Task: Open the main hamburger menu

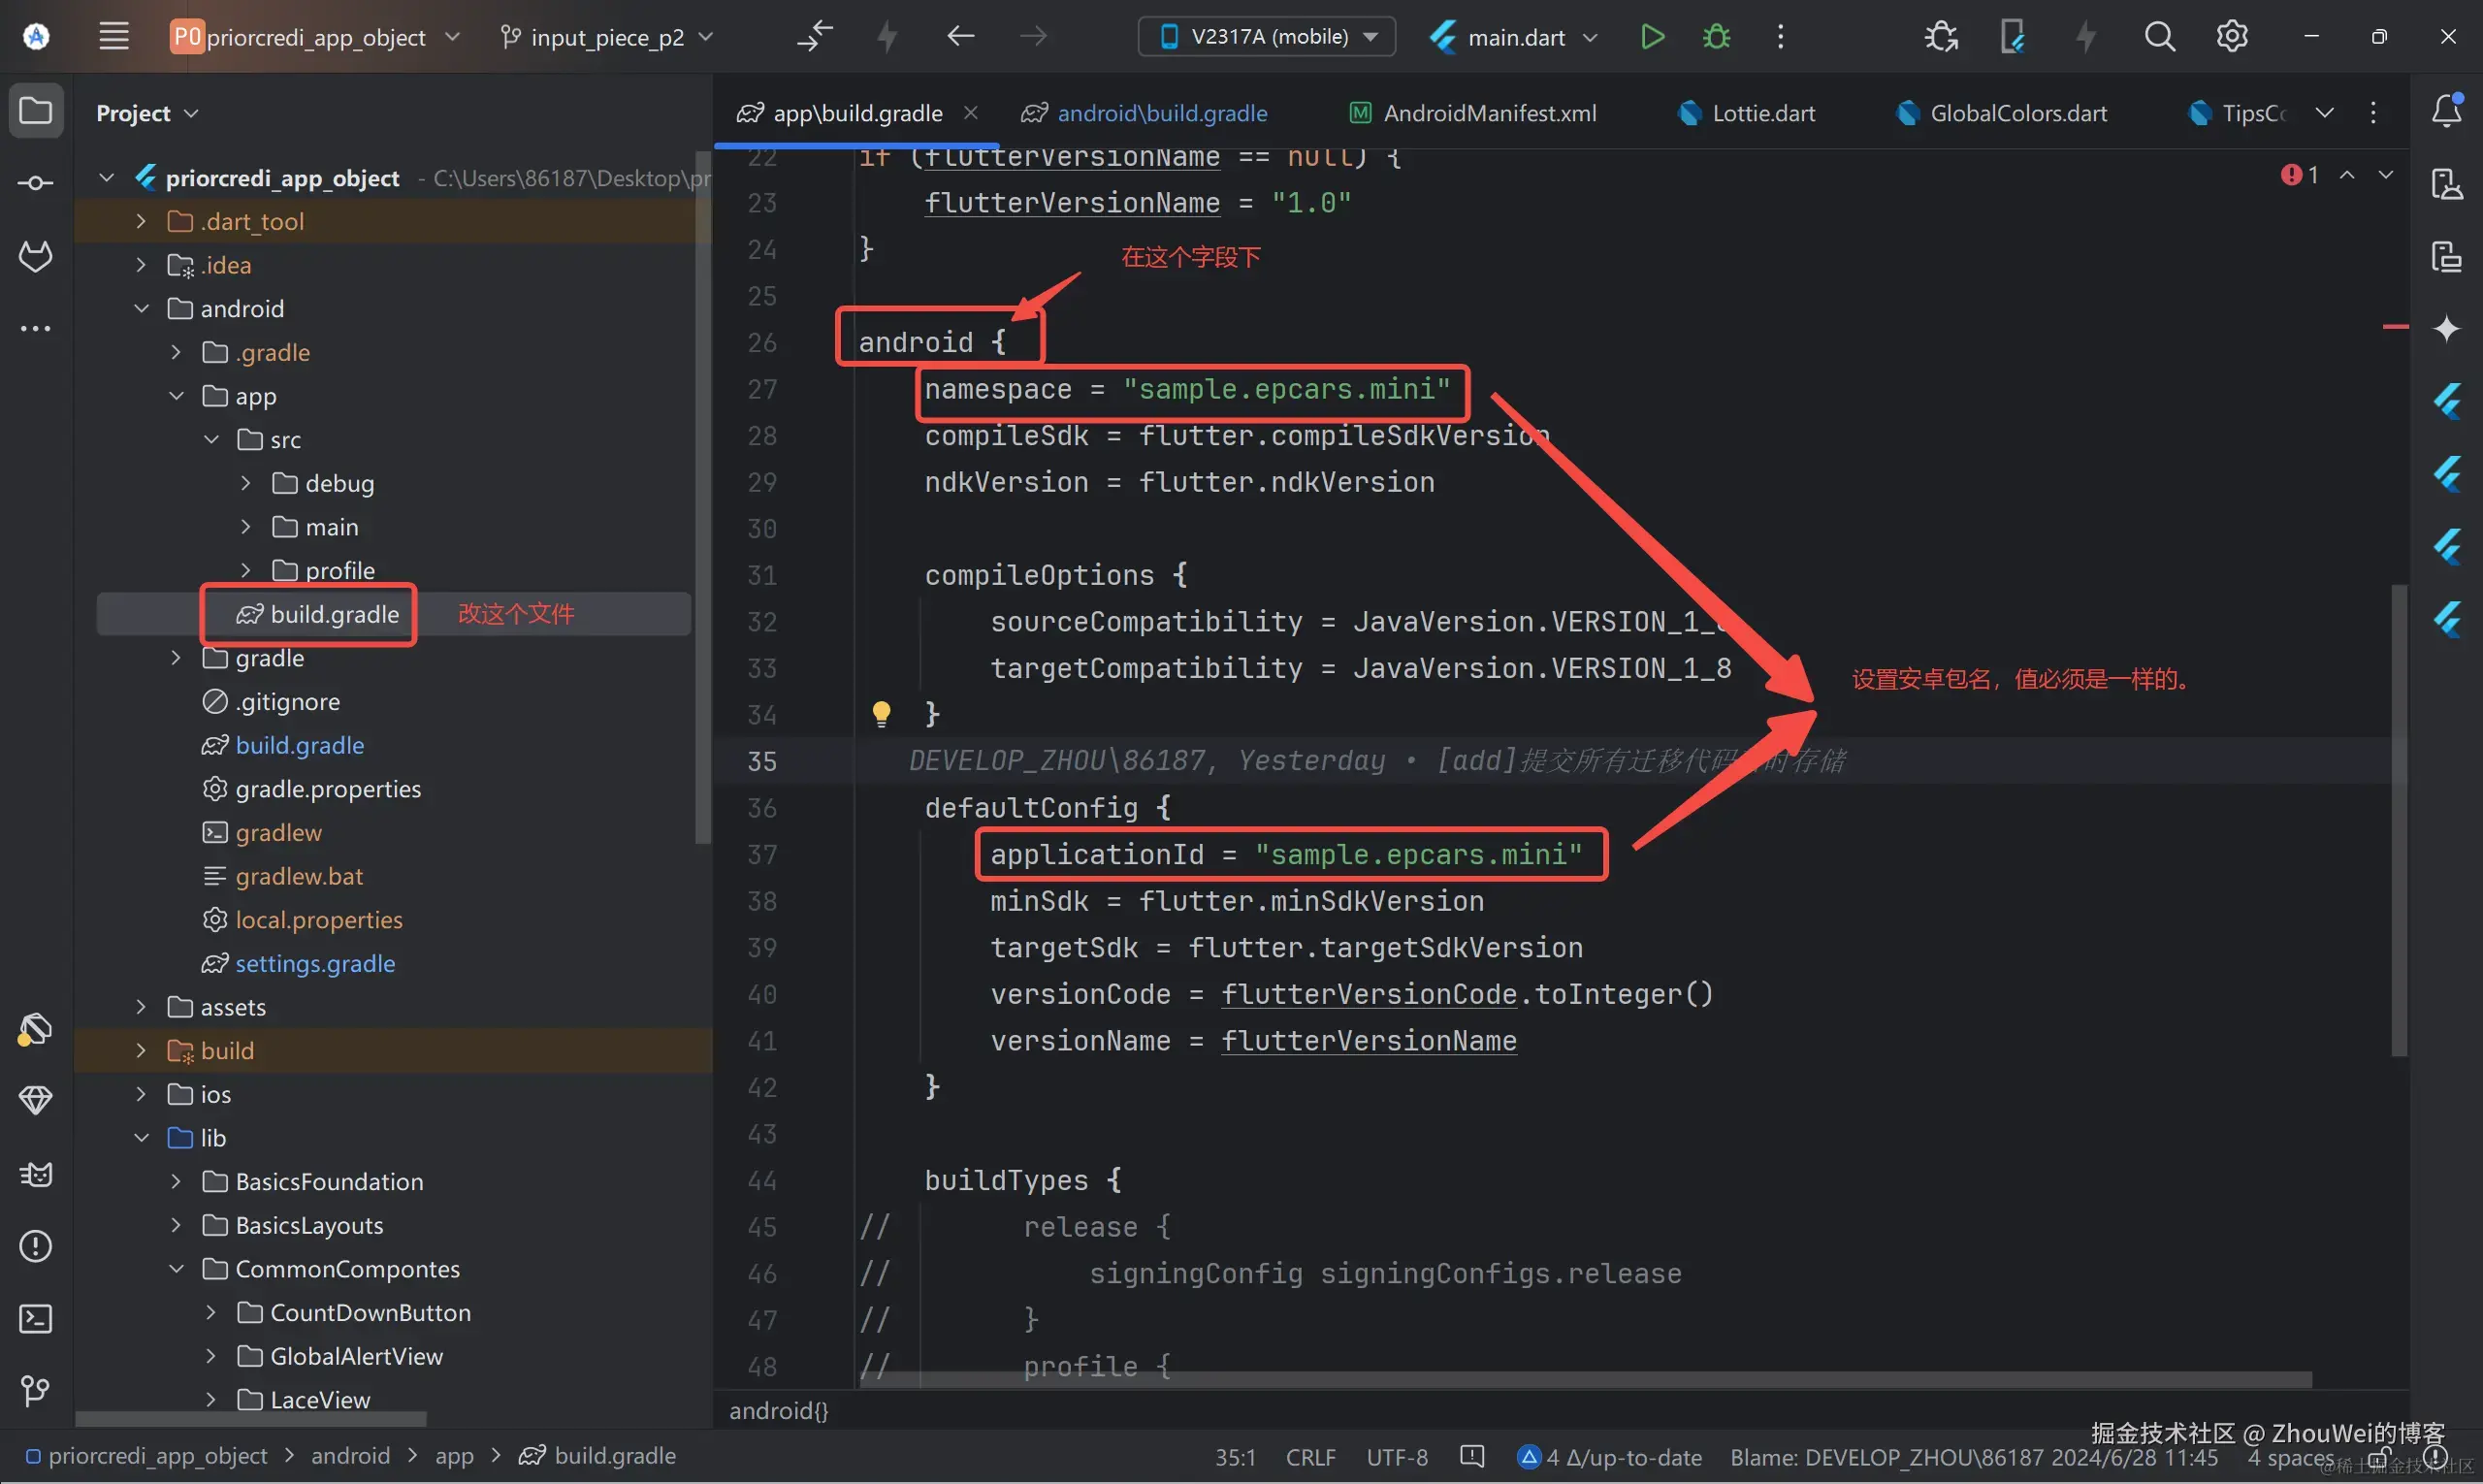Action: point(114,37)
